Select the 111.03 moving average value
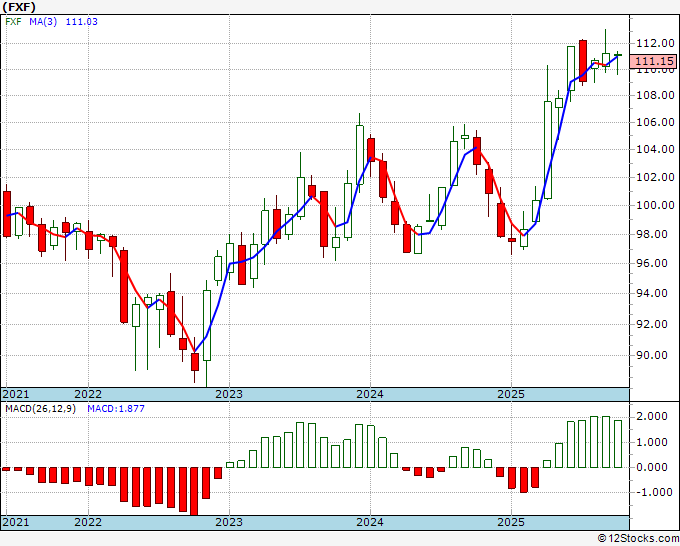 click(82, 22)
